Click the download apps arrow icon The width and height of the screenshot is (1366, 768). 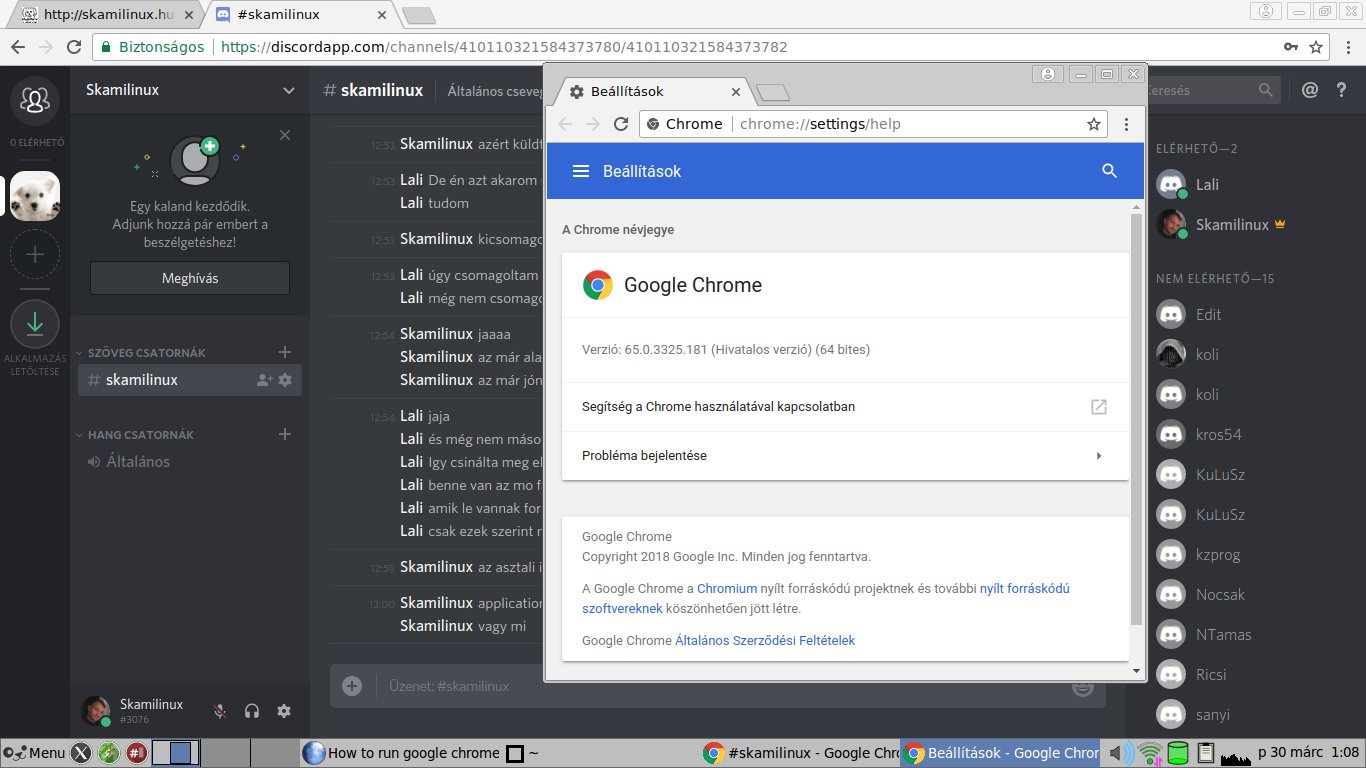coord(35,324)
